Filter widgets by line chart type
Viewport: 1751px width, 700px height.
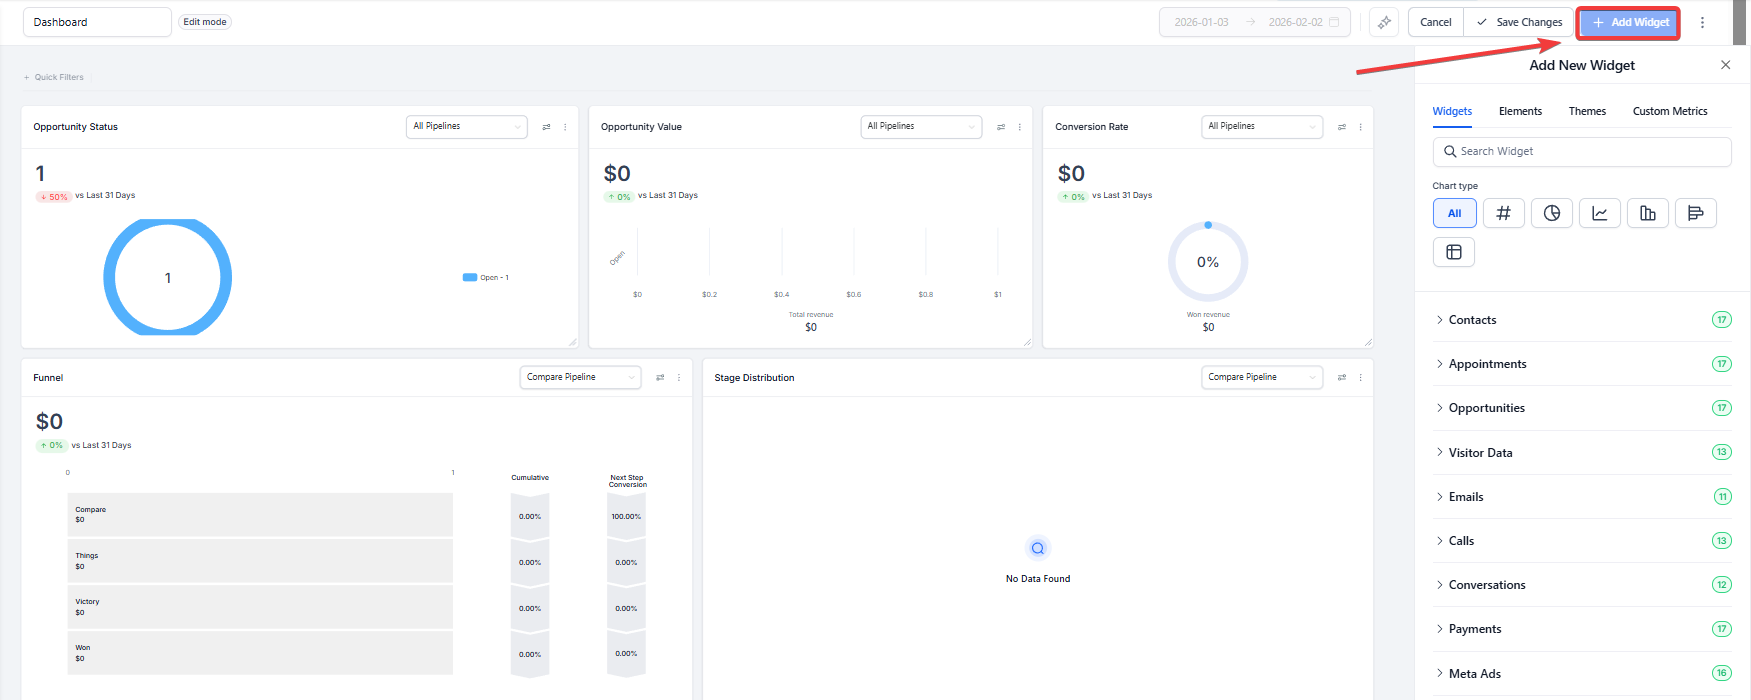click(x=1599, y=213)
